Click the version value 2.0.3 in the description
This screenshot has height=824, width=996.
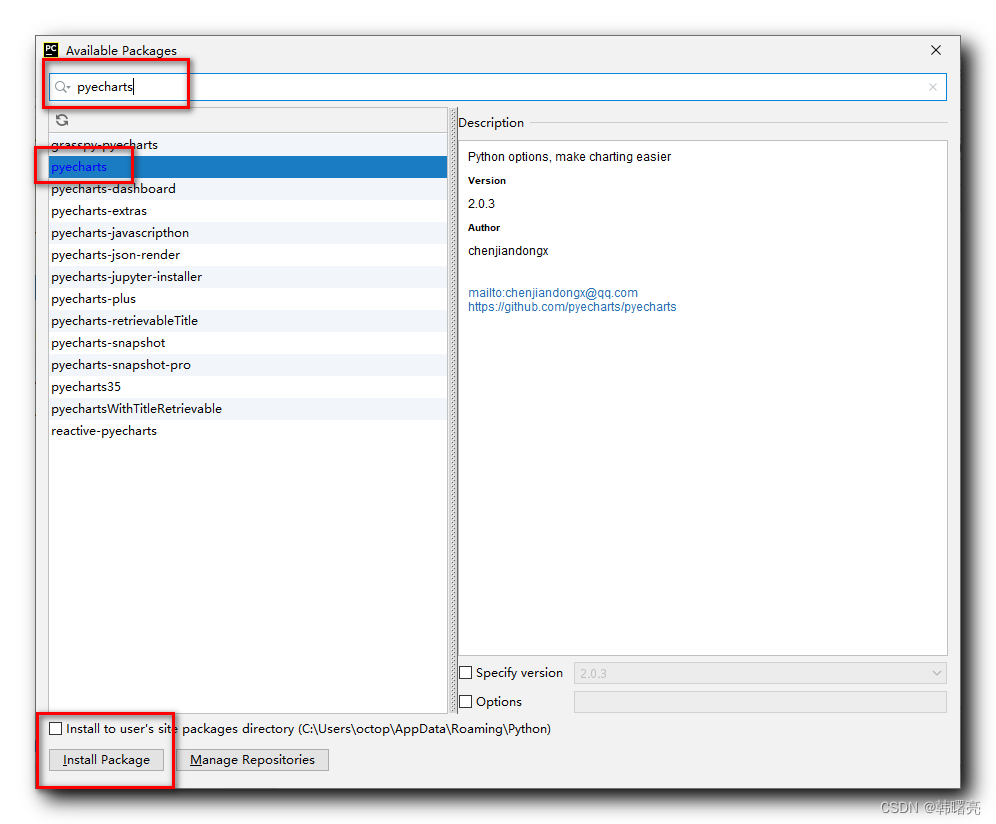click(481, 204)
